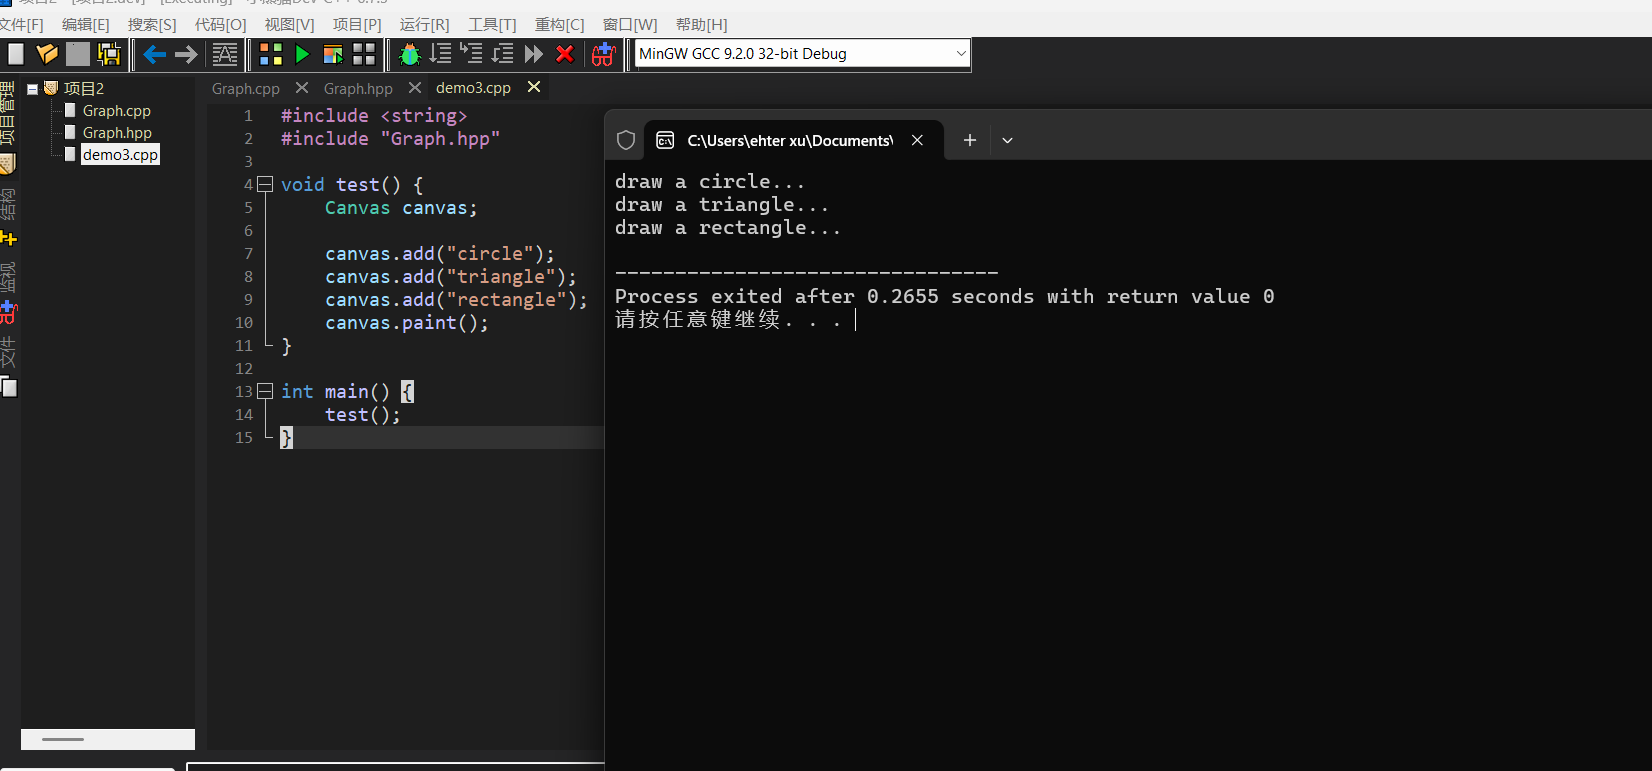Click the Open file folder icon
Image resolution: width=1652 pixels, height=771 pixels.
point(47,54)
